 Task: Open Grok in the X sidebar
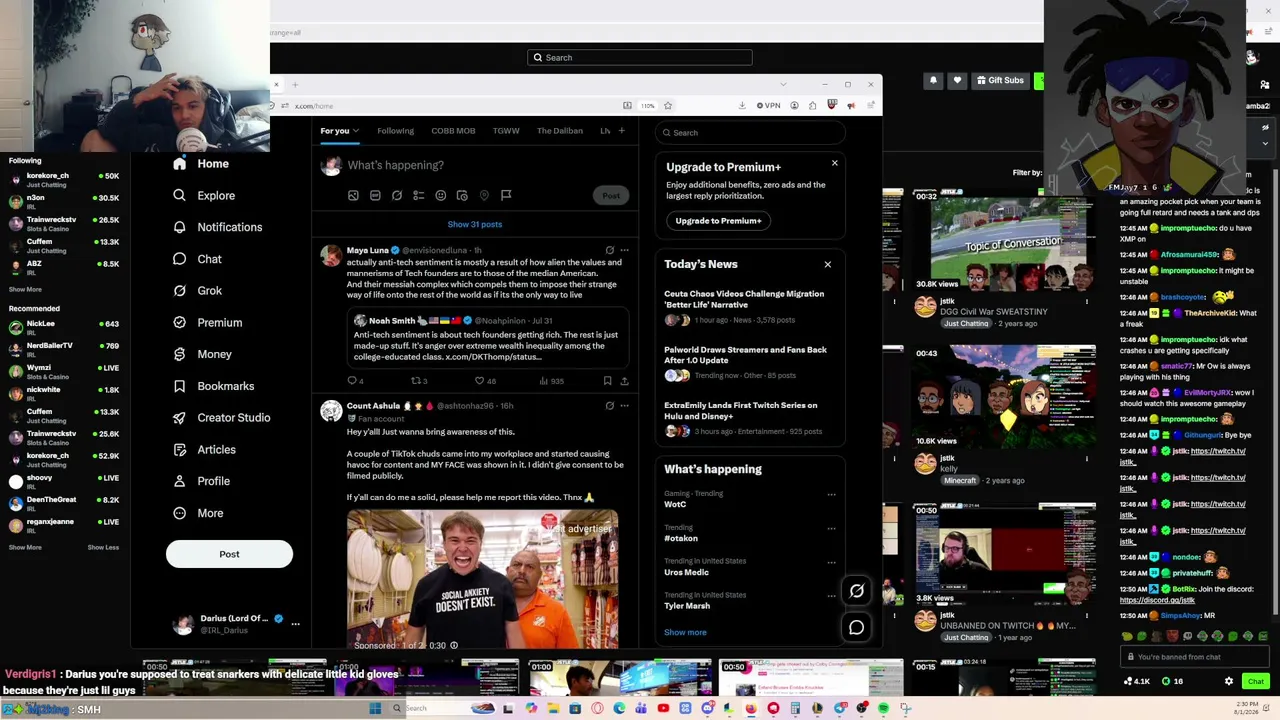click(197, 291)
